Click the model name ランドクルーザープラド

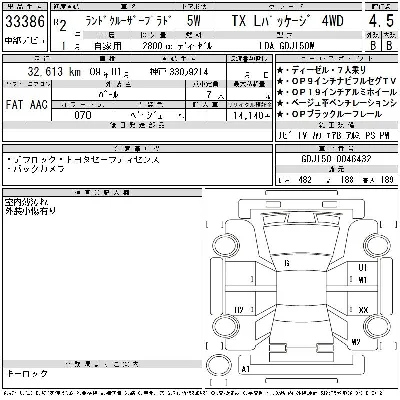tap(129, 21)
